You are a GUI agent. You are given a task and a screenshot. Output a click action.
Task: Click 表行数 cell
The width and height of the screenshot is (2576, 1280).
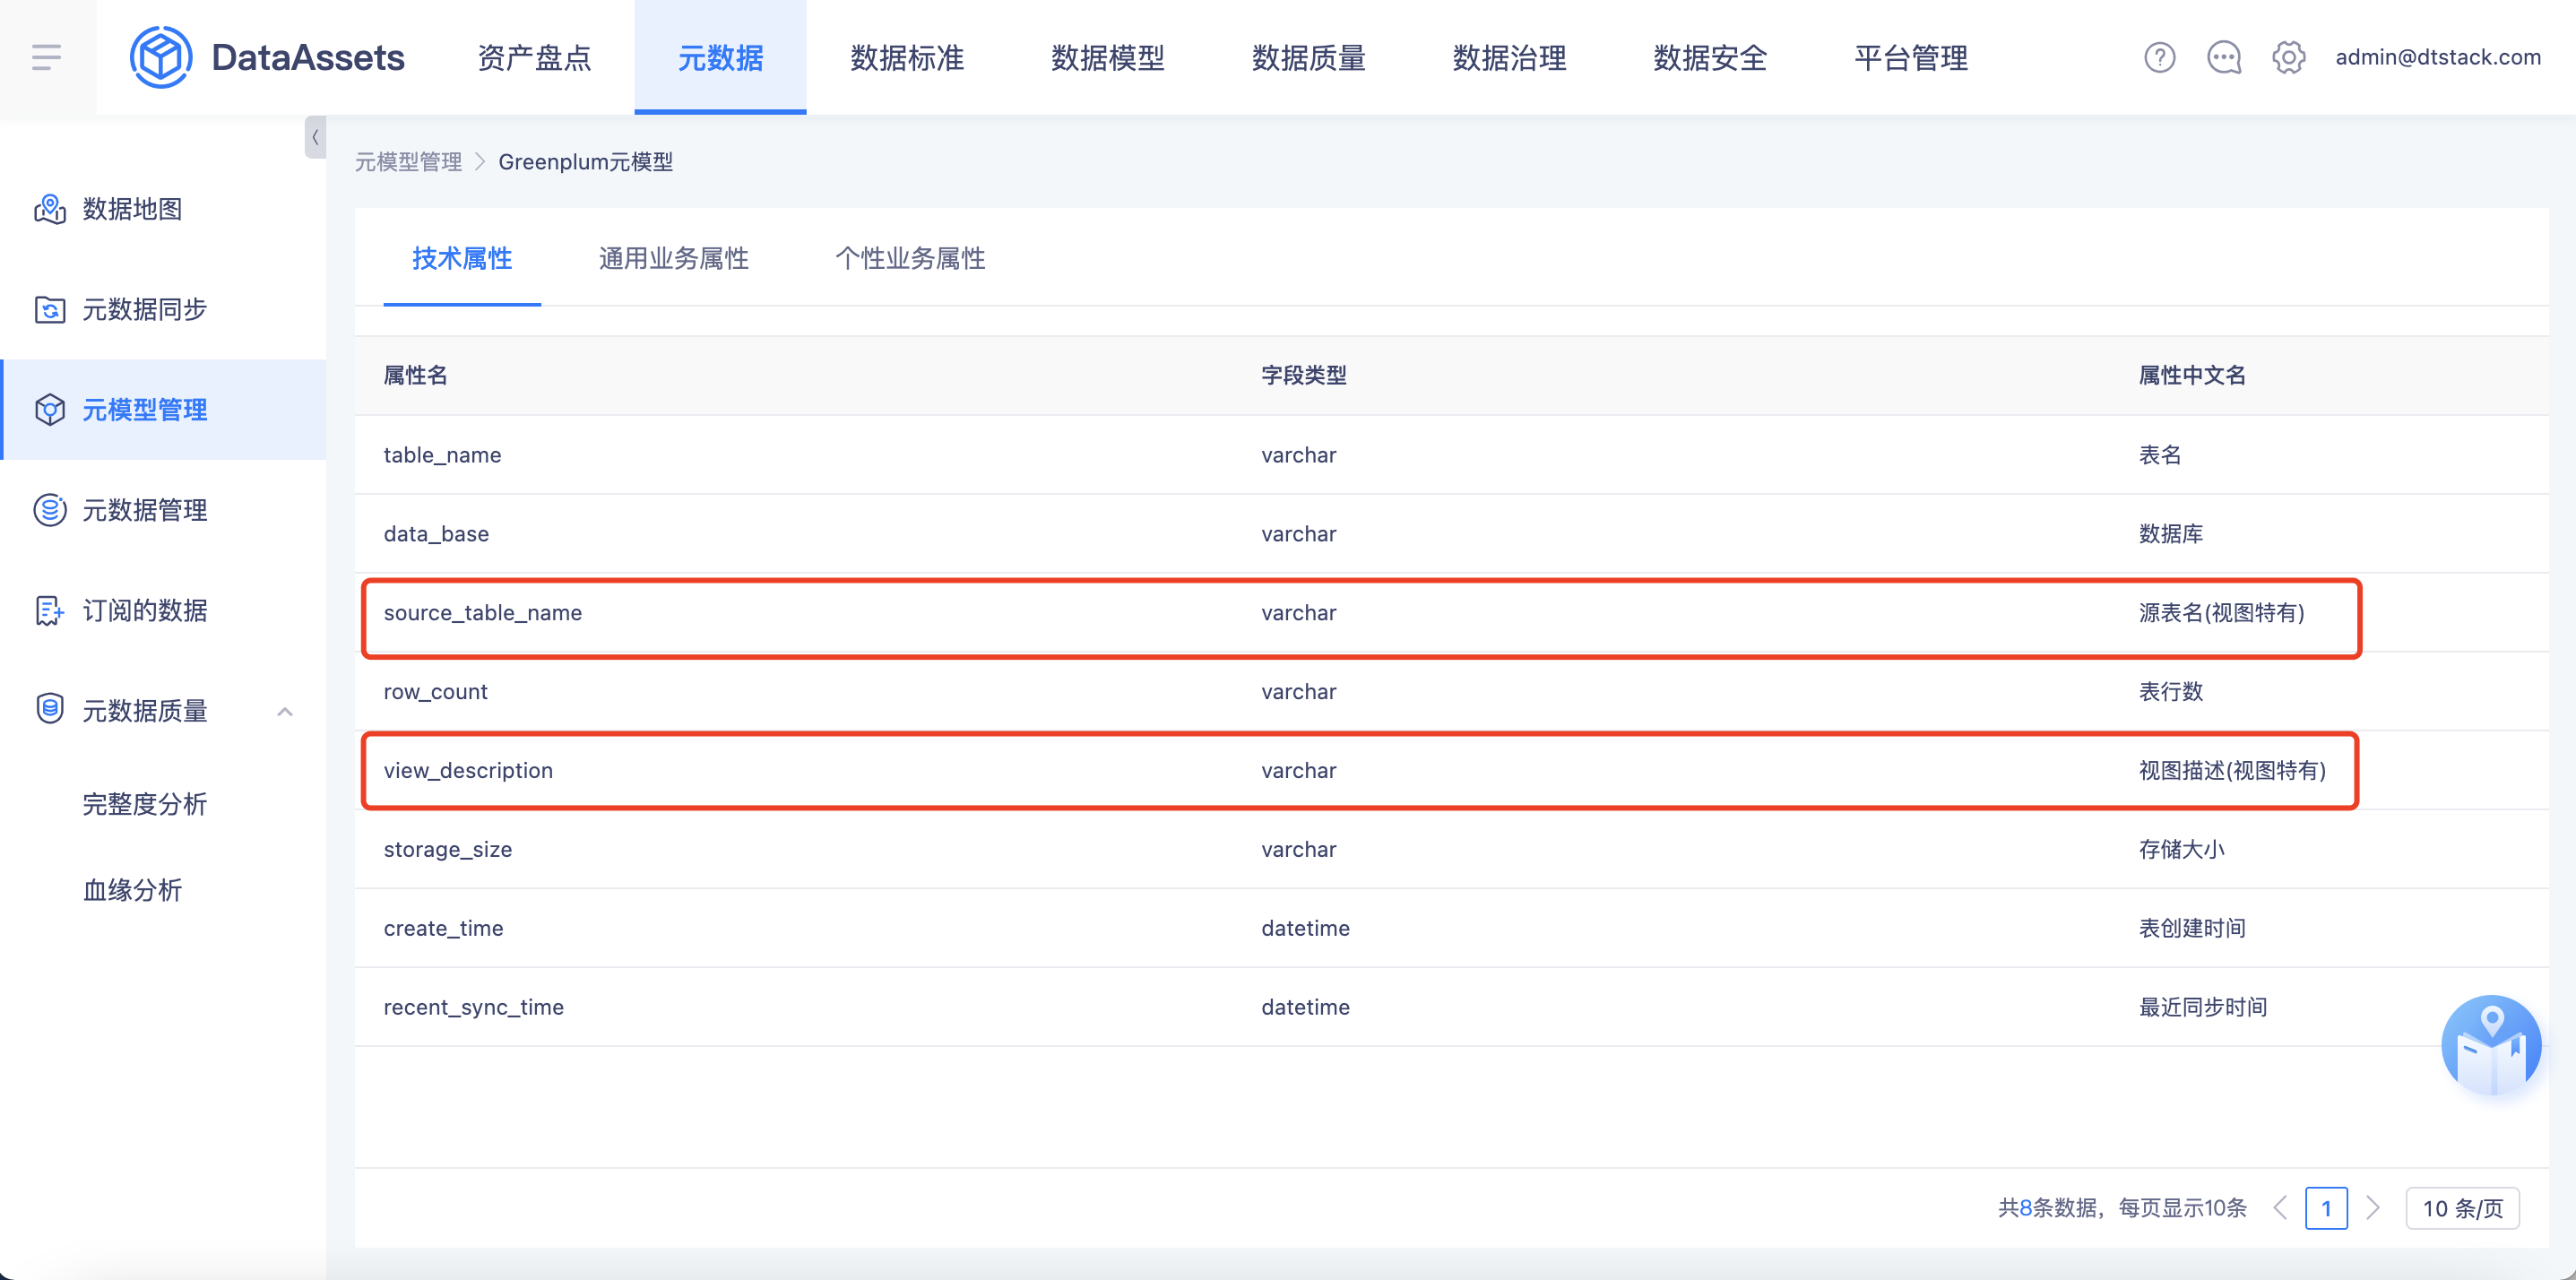(2170, 692)
